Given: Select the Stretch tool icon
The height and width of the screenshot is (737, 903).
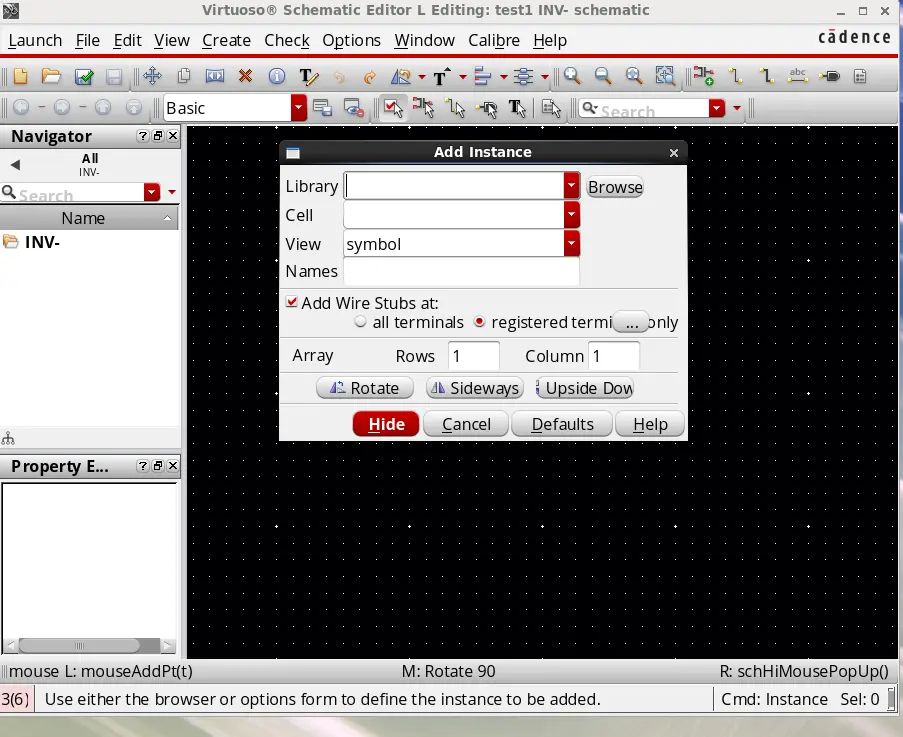Looking at the screenshot, I should (215, 76).
